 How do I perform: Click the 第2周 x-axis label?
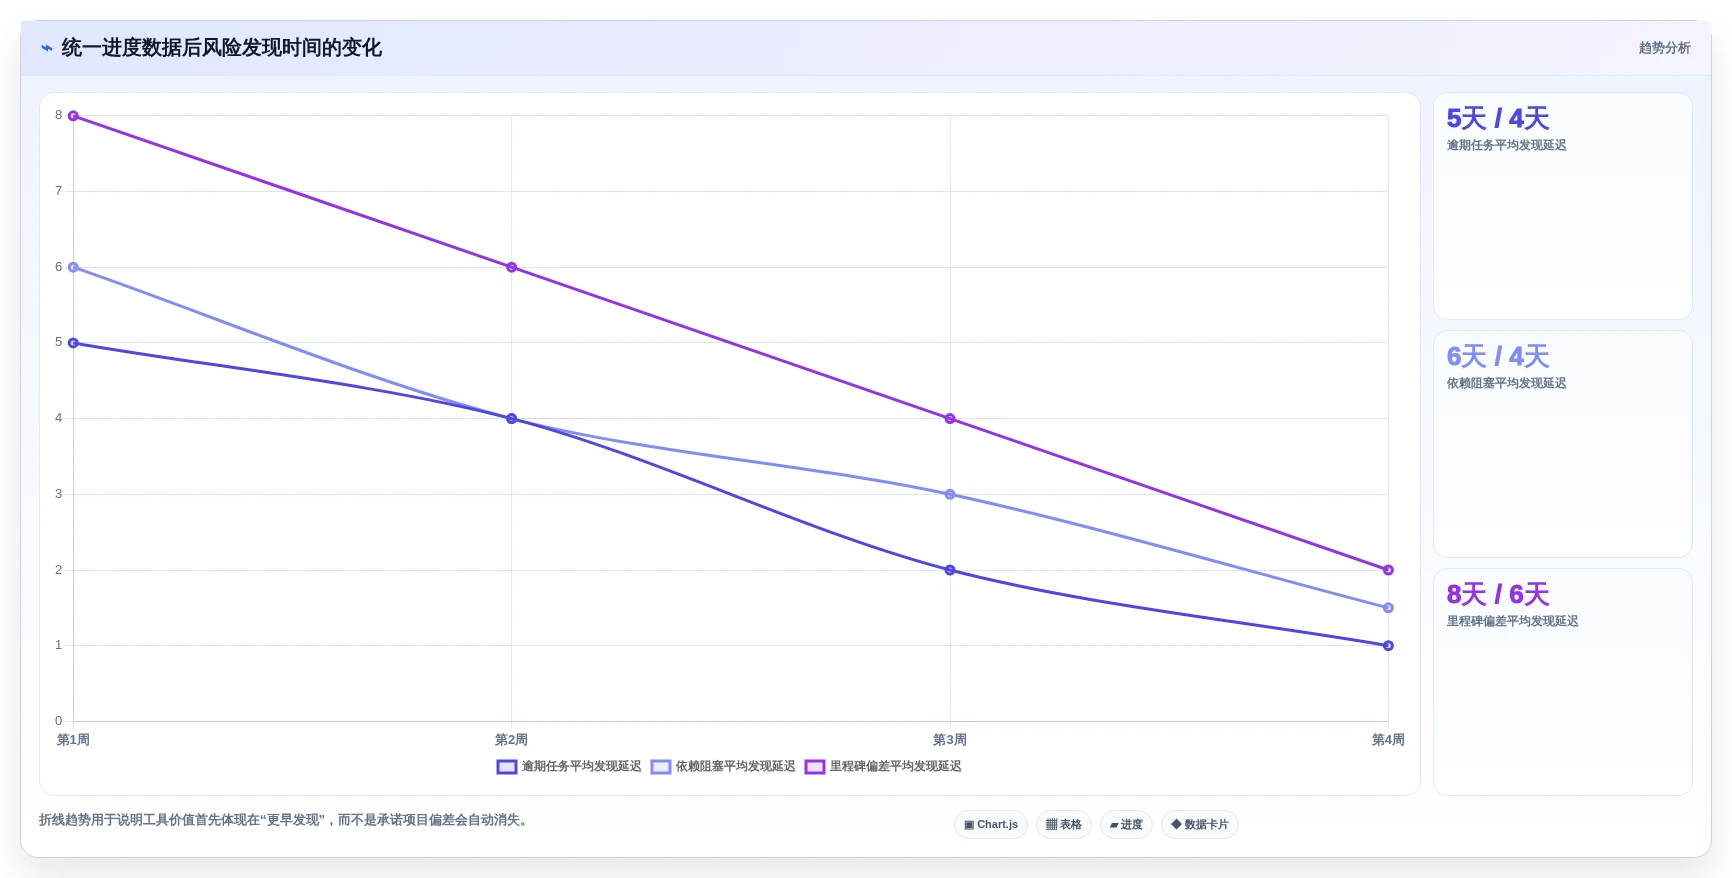tap(511, 740)
